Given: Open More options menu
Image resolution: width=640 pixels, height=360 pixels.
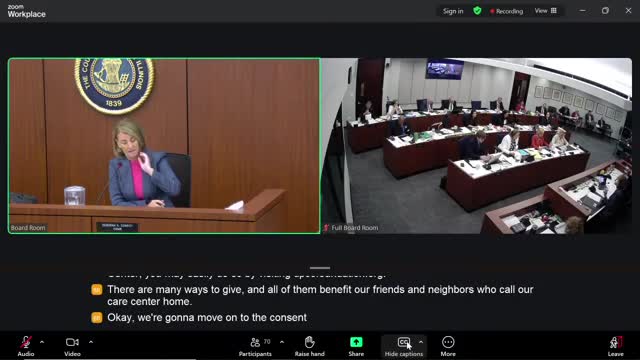Looking at the screenshot, I should [x=448, y=346].
